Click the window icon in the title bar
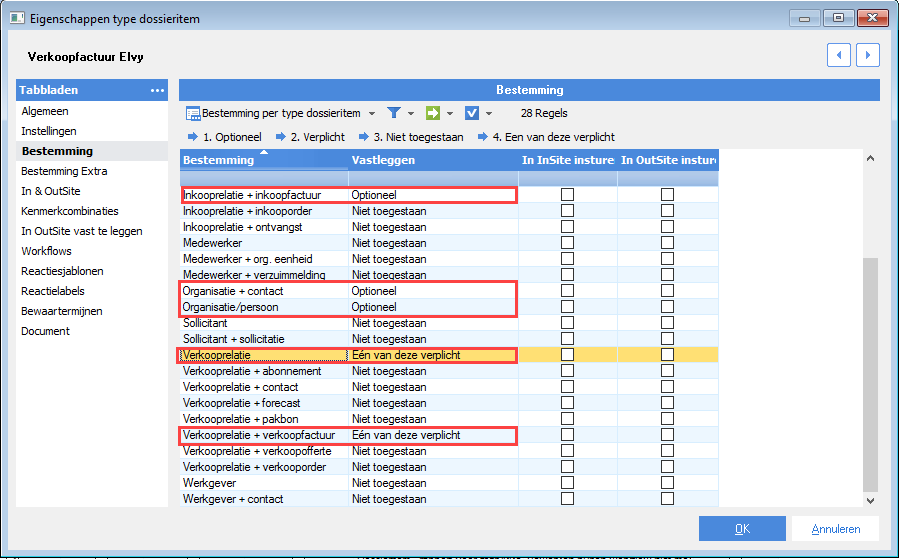This screenshot has height=559, width=901. [17, 18]
